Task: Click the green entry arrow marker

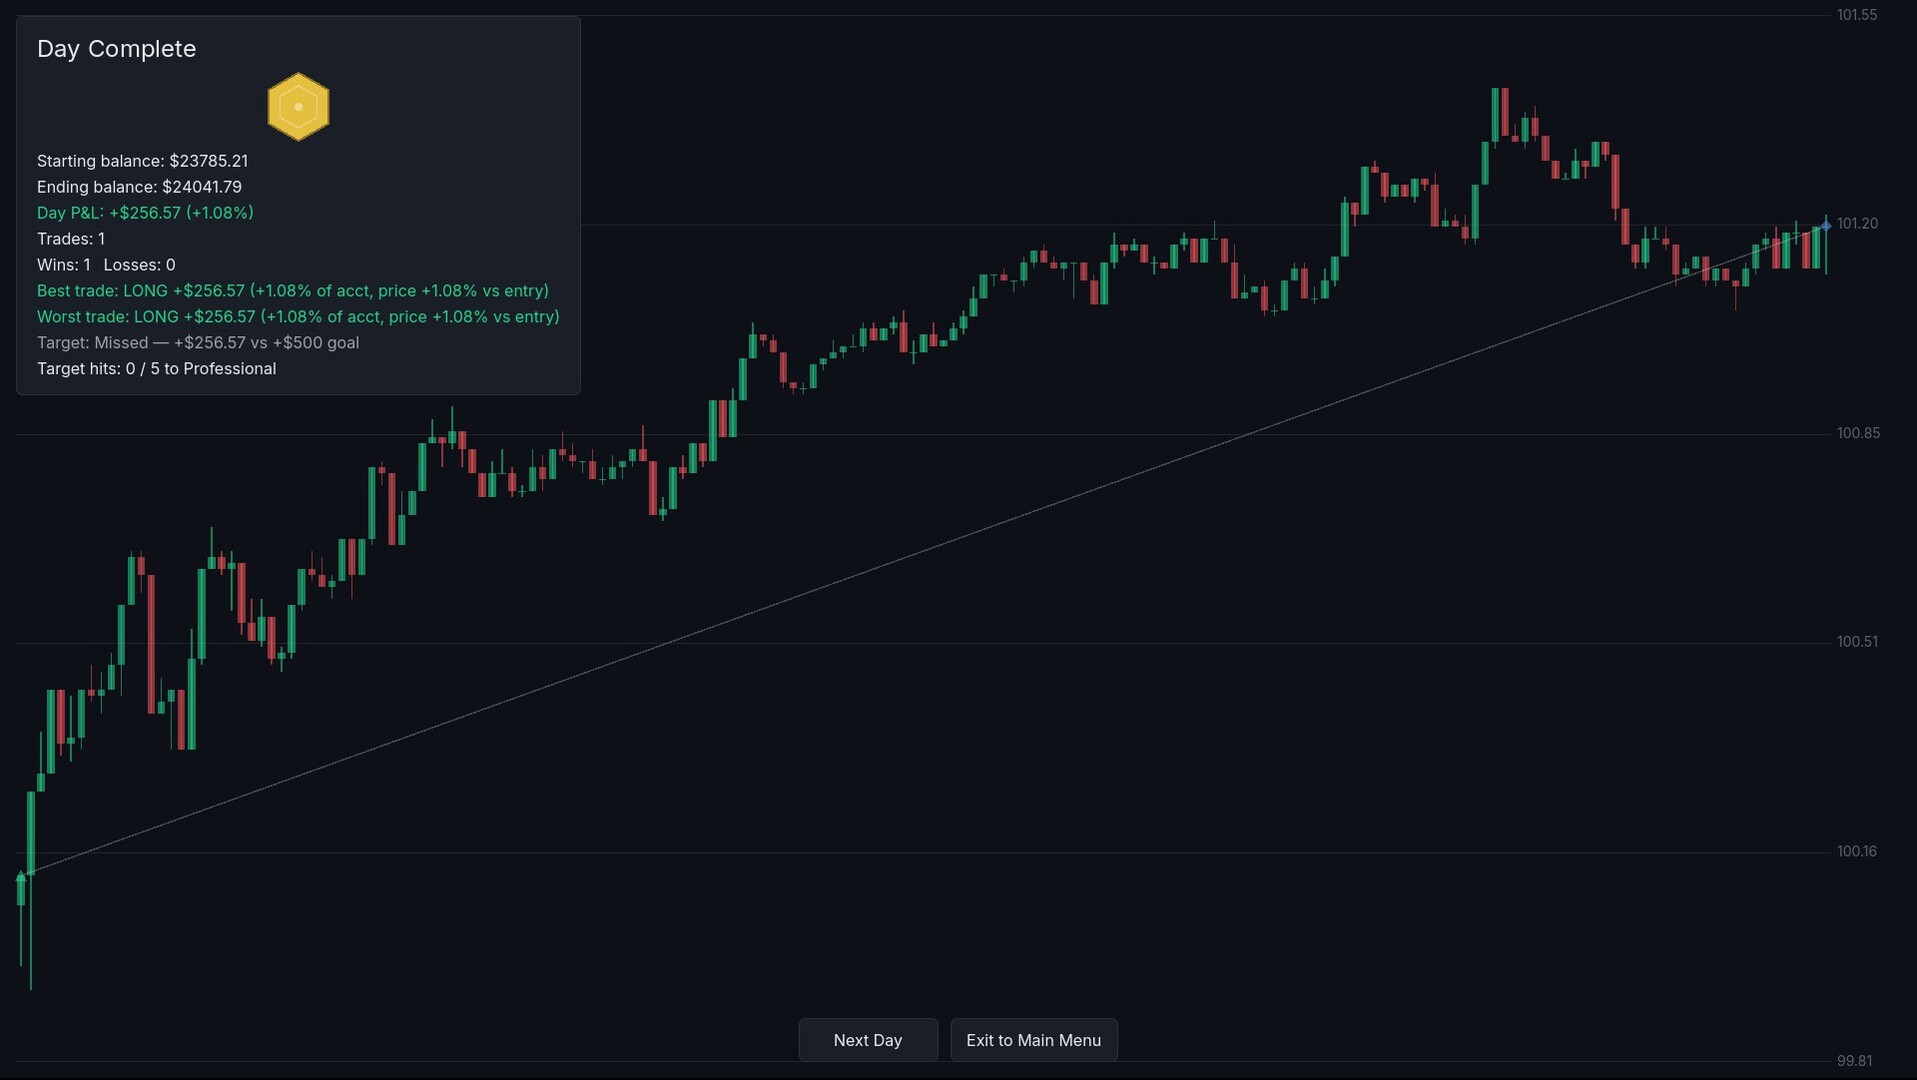Action: click(21, 877)
